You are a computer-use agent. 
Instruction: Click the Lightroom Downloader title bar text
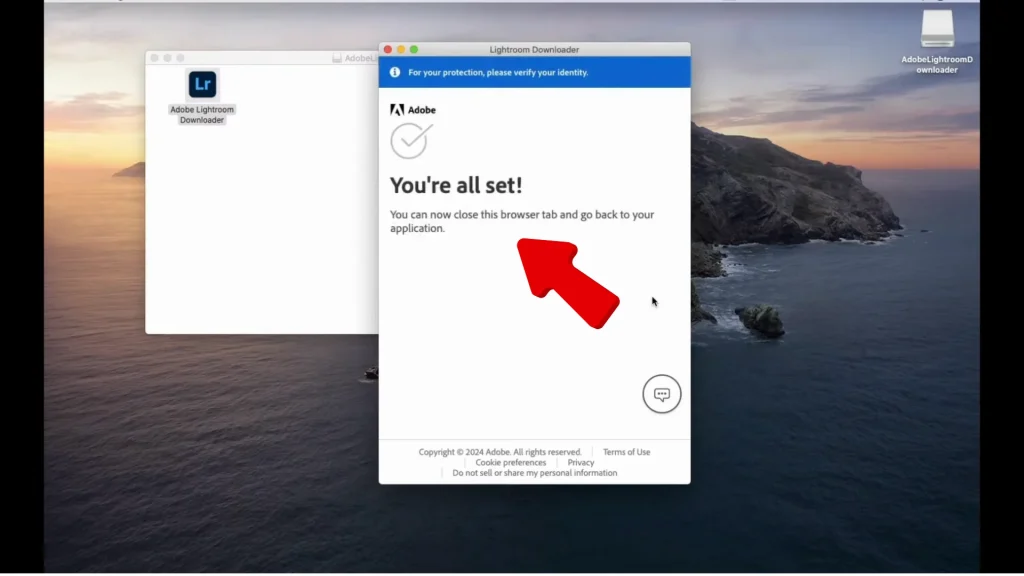click(534, 50)
